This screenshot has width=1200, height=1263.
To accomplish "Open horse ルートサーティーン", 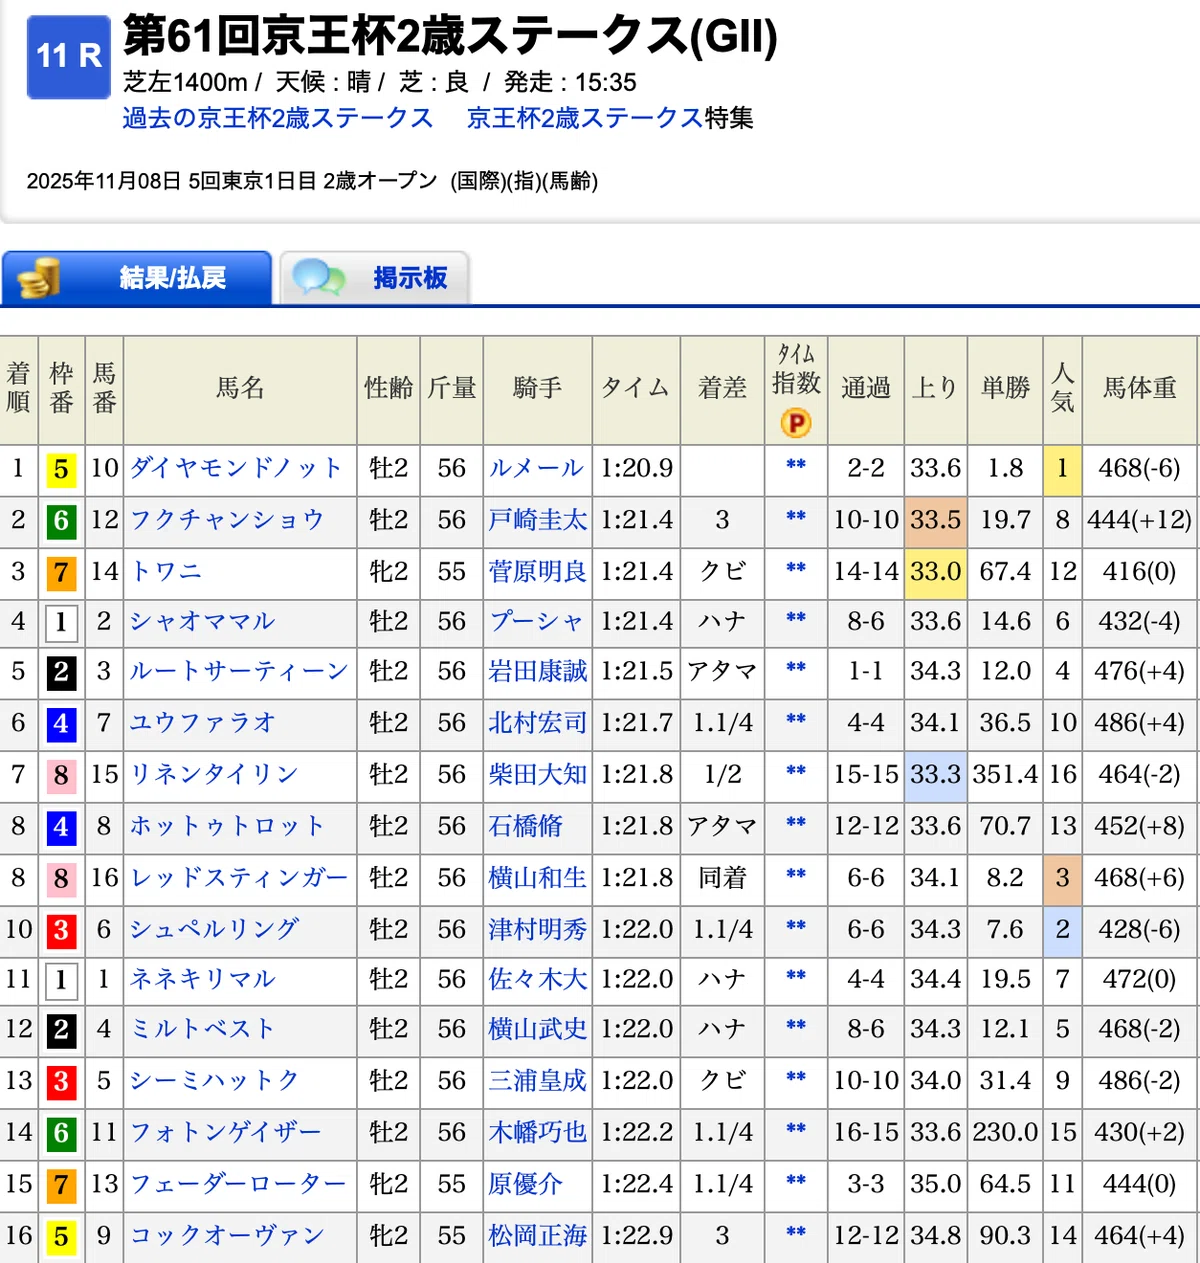I will (239, 671).
